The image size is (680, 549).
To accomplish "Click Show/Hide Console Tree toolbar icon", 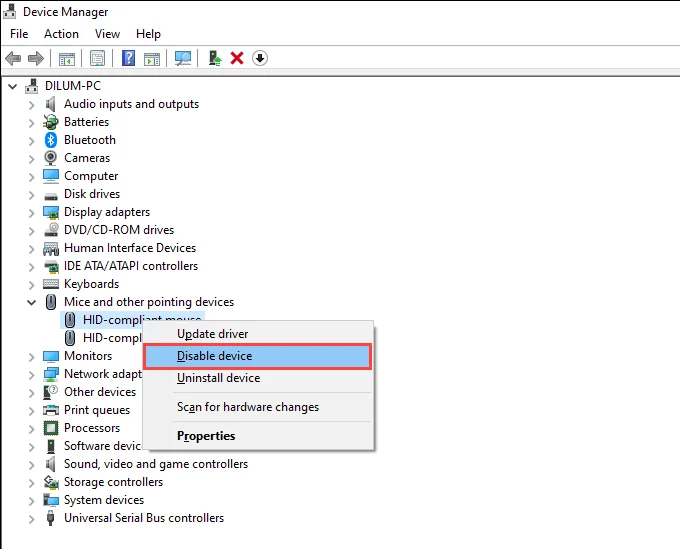I will coord(66,58).
